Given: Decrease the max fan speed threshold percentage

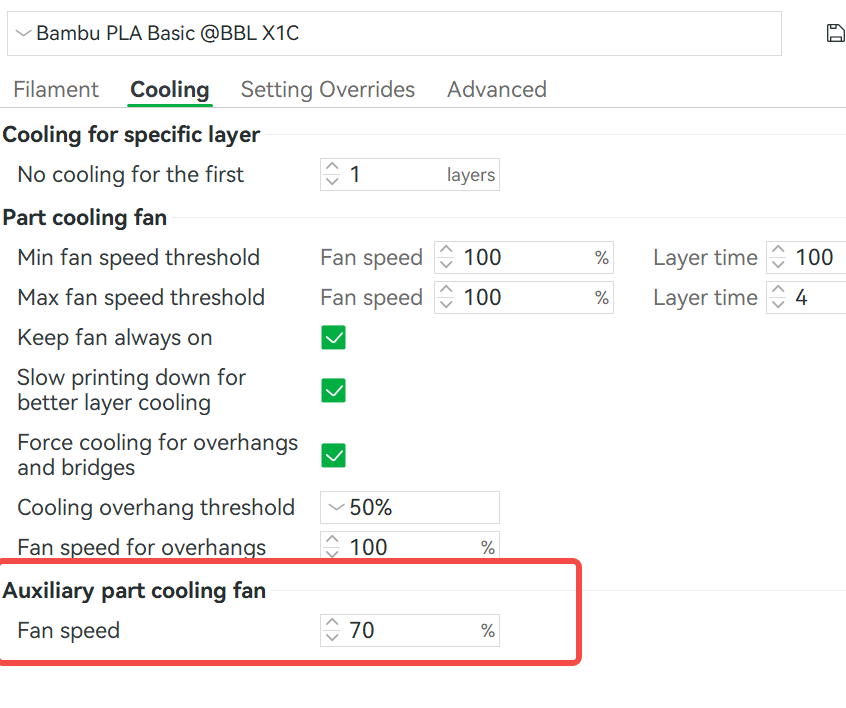Looking at the screenshot, I should coord(445,303).
